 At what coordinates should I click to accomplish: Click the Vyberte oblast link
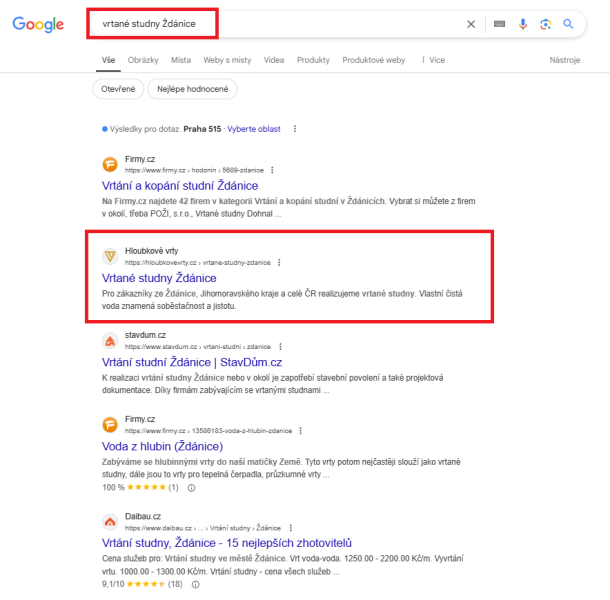pos(254,129)
